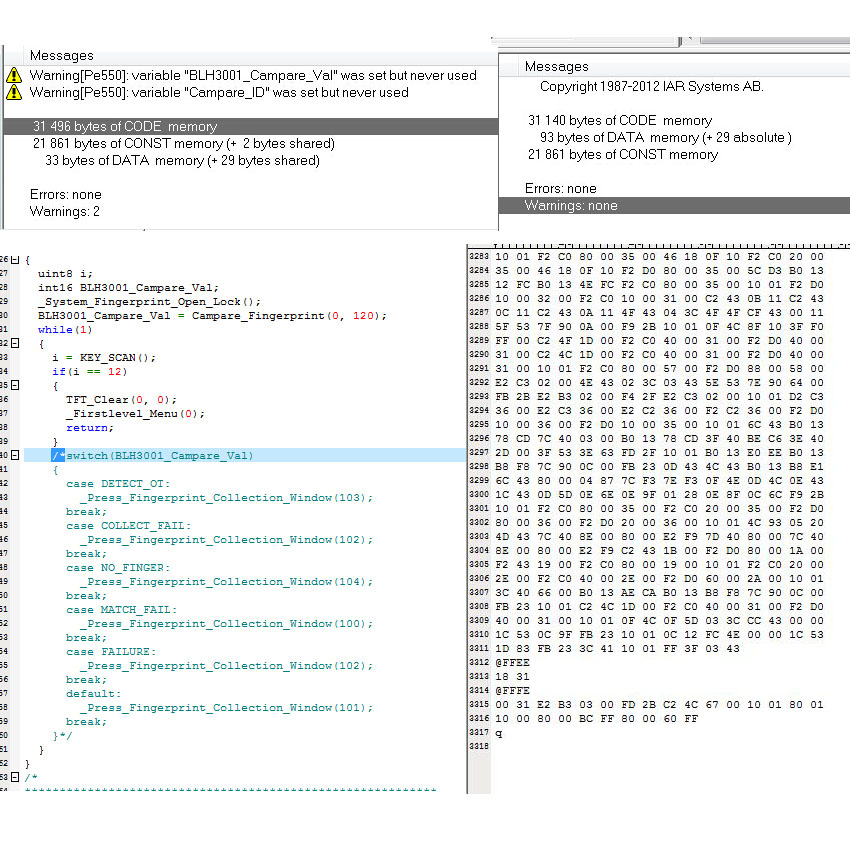Click the '_Firstlevel_Menu(0);' call
850x850 pixels.
click(136, 414)
